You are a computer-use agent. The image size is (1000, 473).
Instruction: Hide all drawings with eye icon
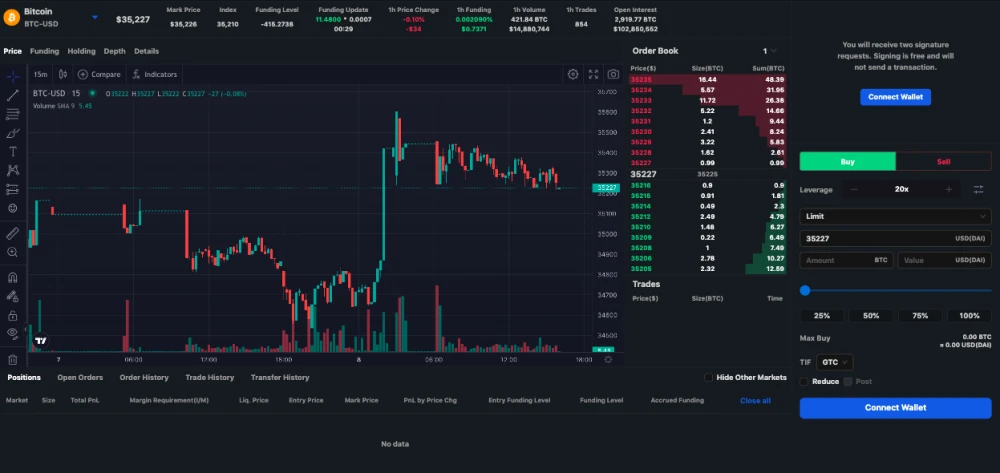[12, 333]
